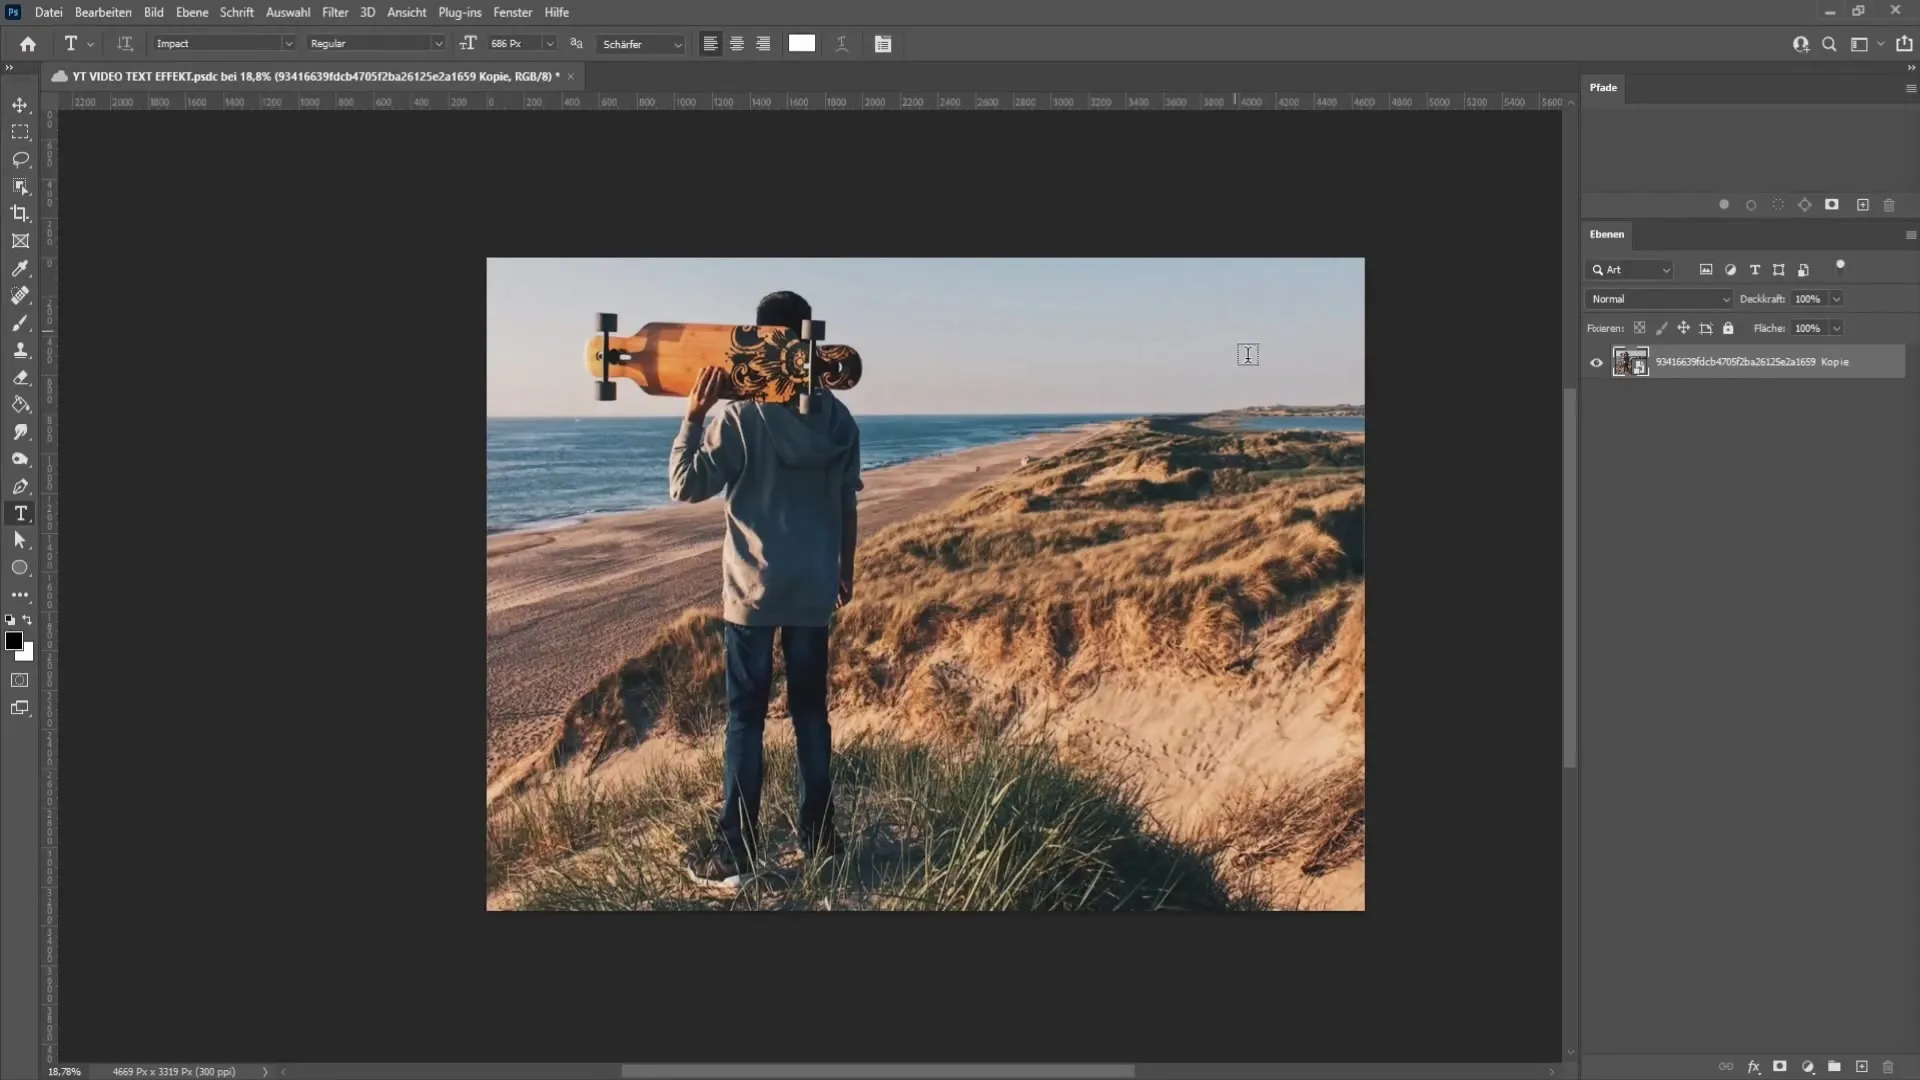
Task: Select the Lasso tool
Action: (x=20, y=159)
